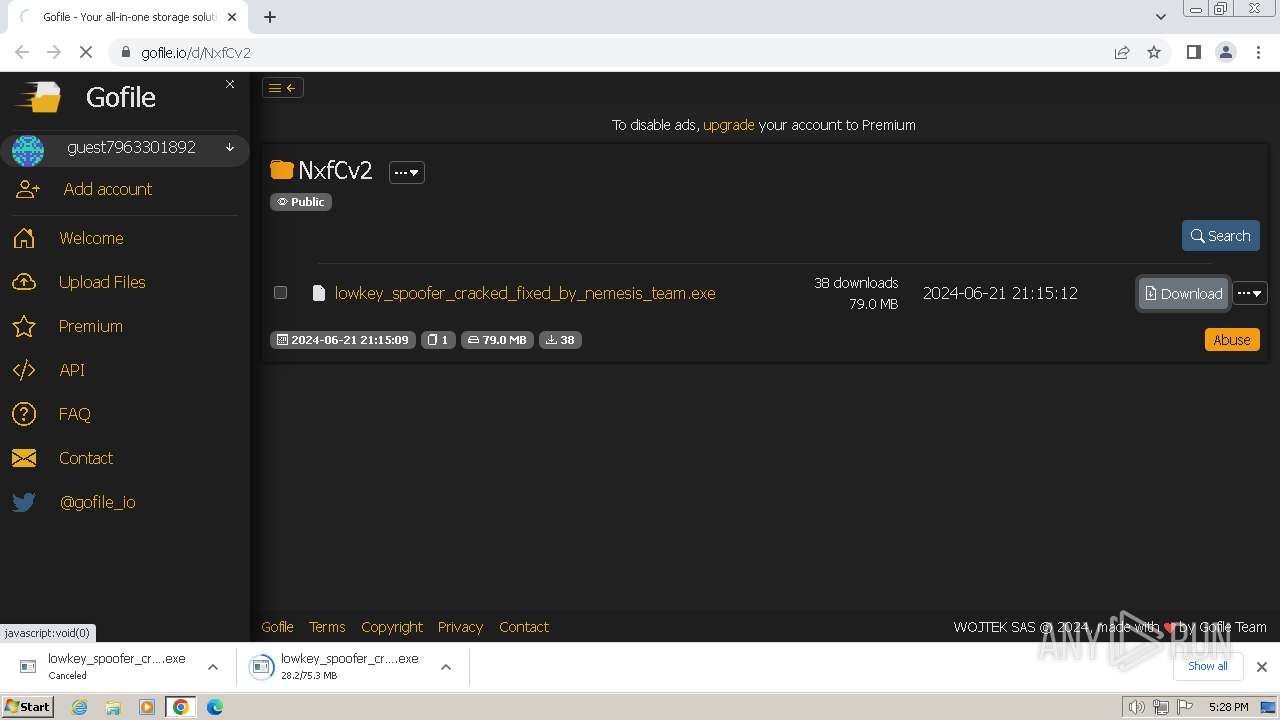Click the FAQ question mark icon

(24, 414)
